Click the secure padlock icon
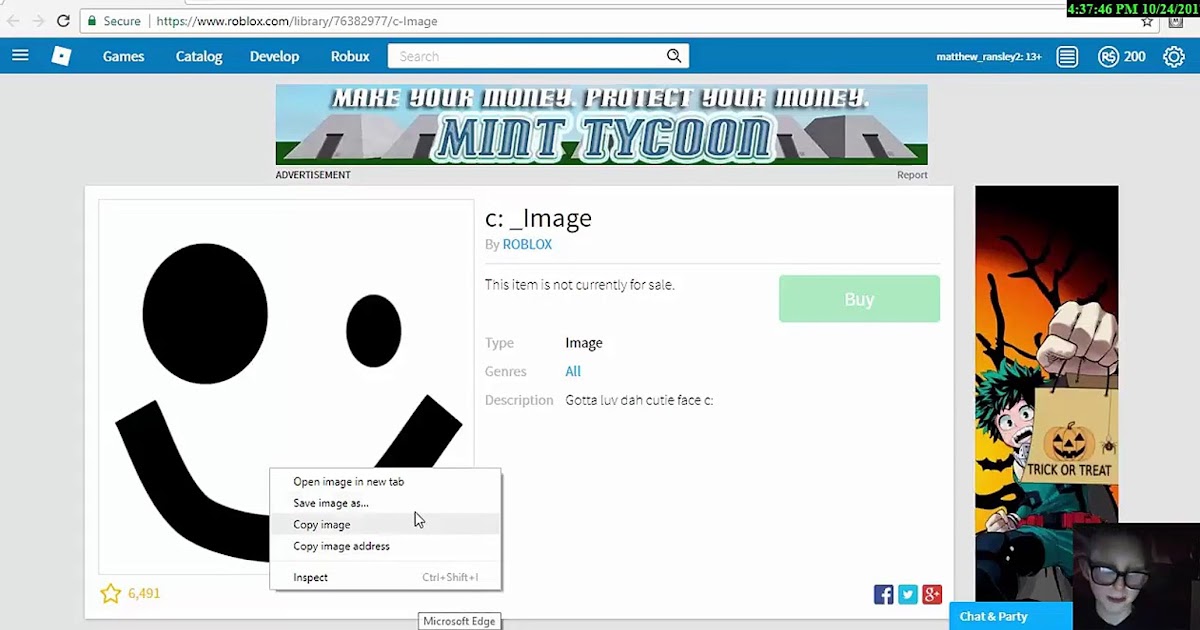Image resolution: width=1200 pixels, height=630 pixels. tap(92, 21)
